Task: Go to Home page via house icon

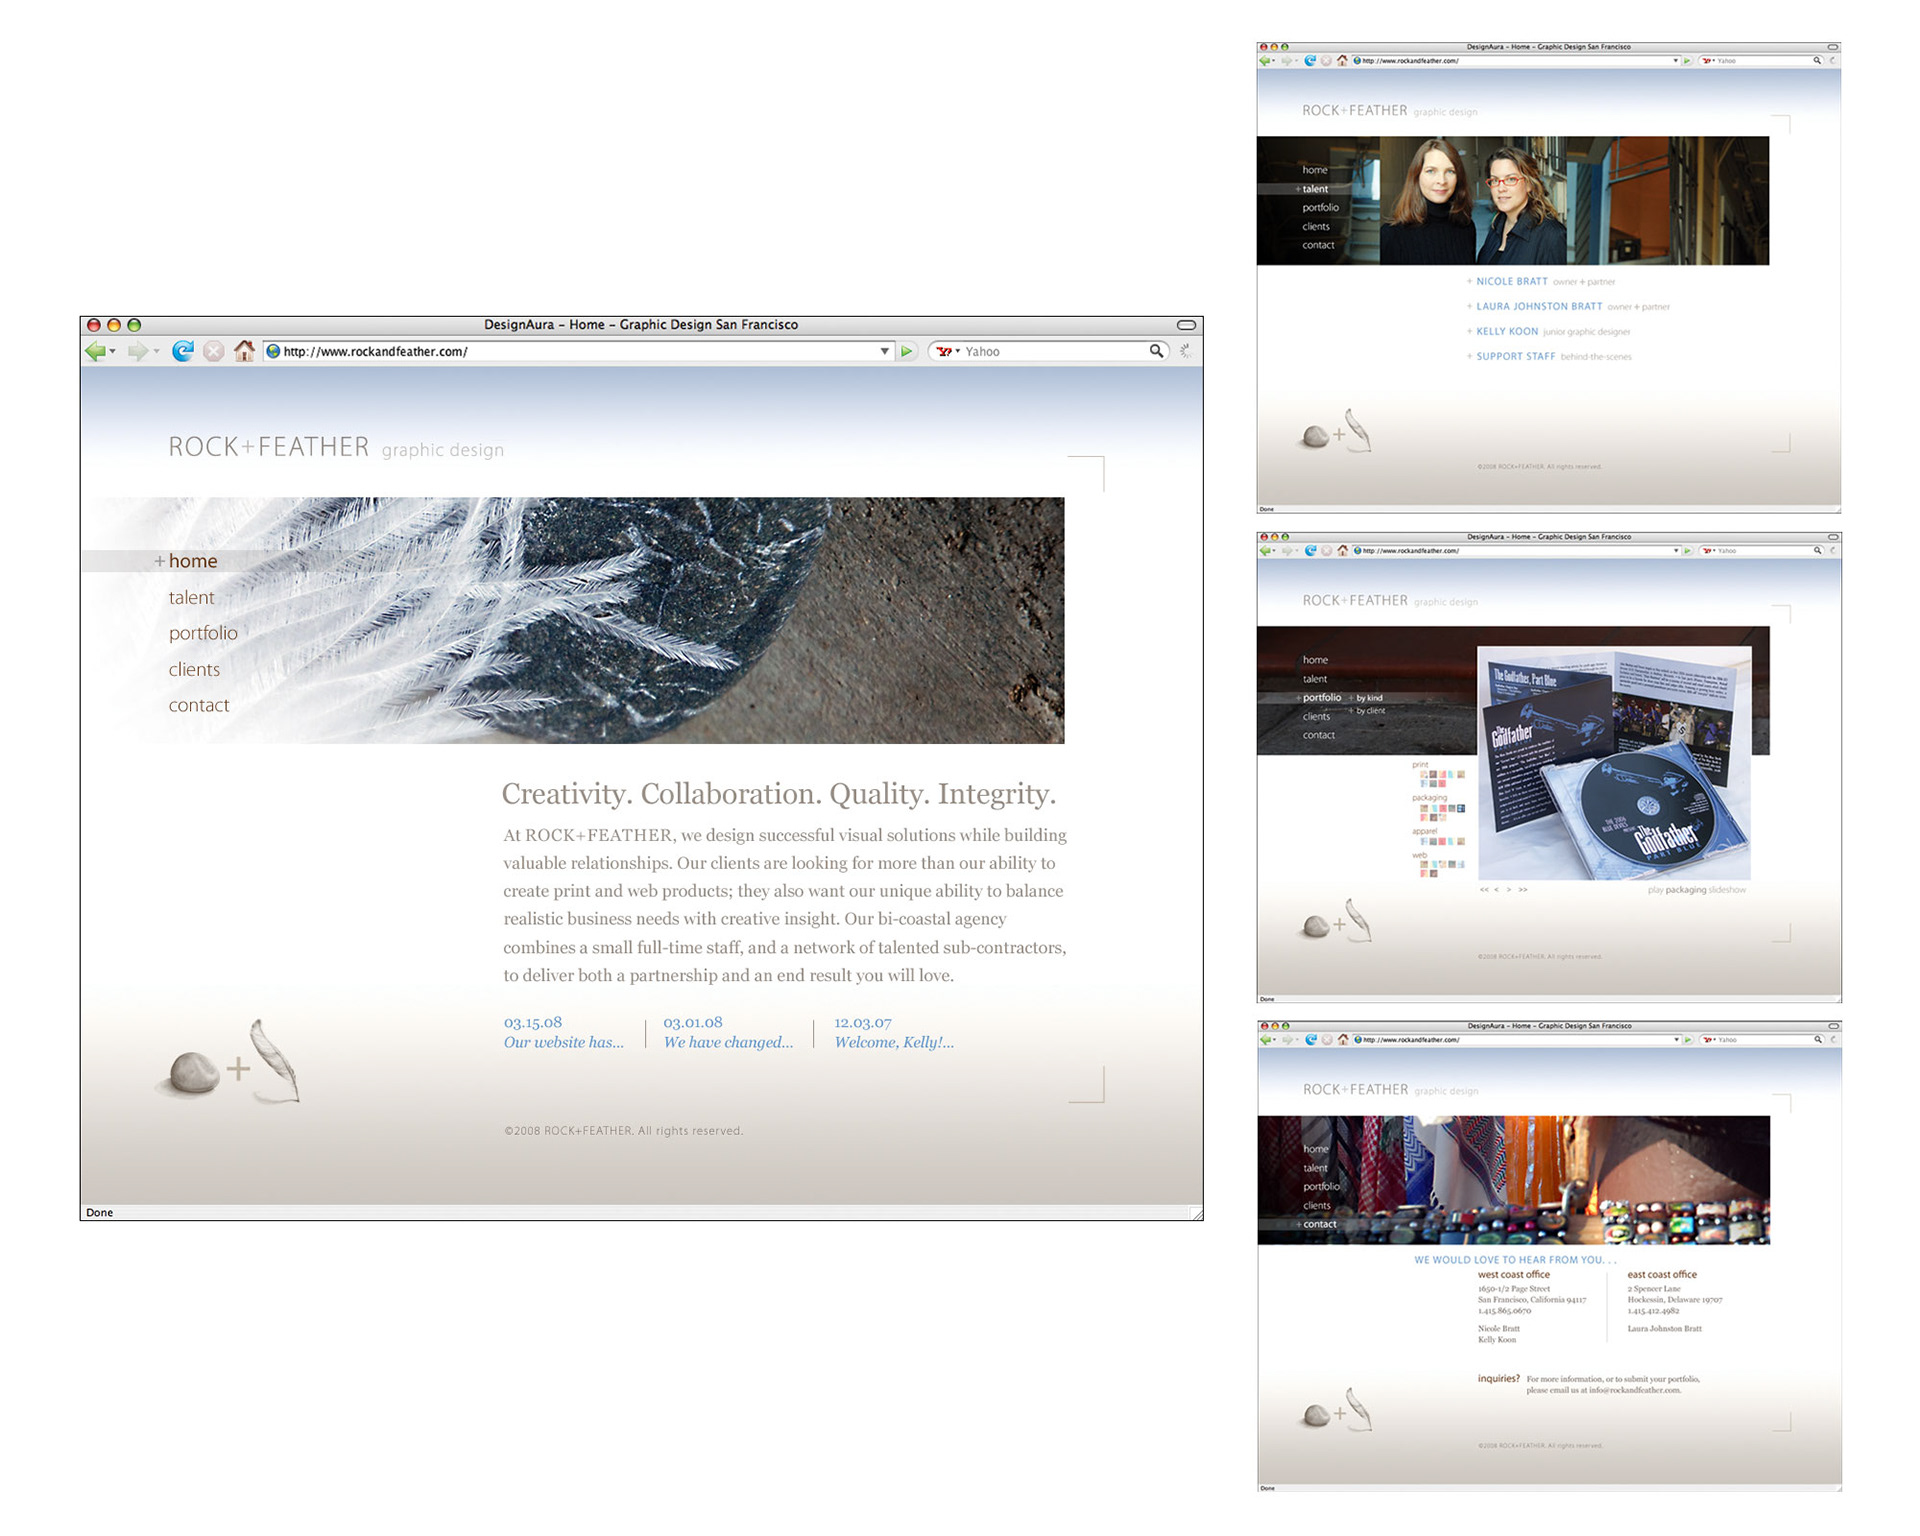Action: point(244,351)
